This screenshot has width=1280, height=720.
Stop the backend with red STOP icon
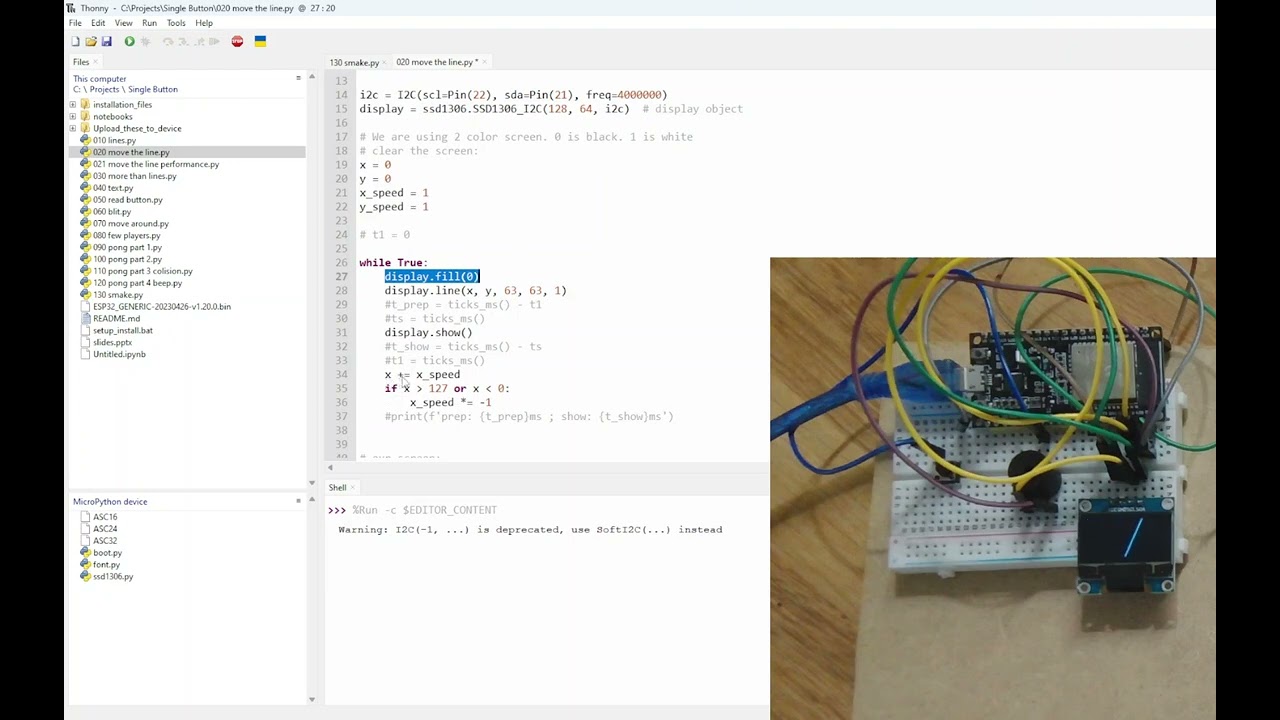(x=237, y=41)
